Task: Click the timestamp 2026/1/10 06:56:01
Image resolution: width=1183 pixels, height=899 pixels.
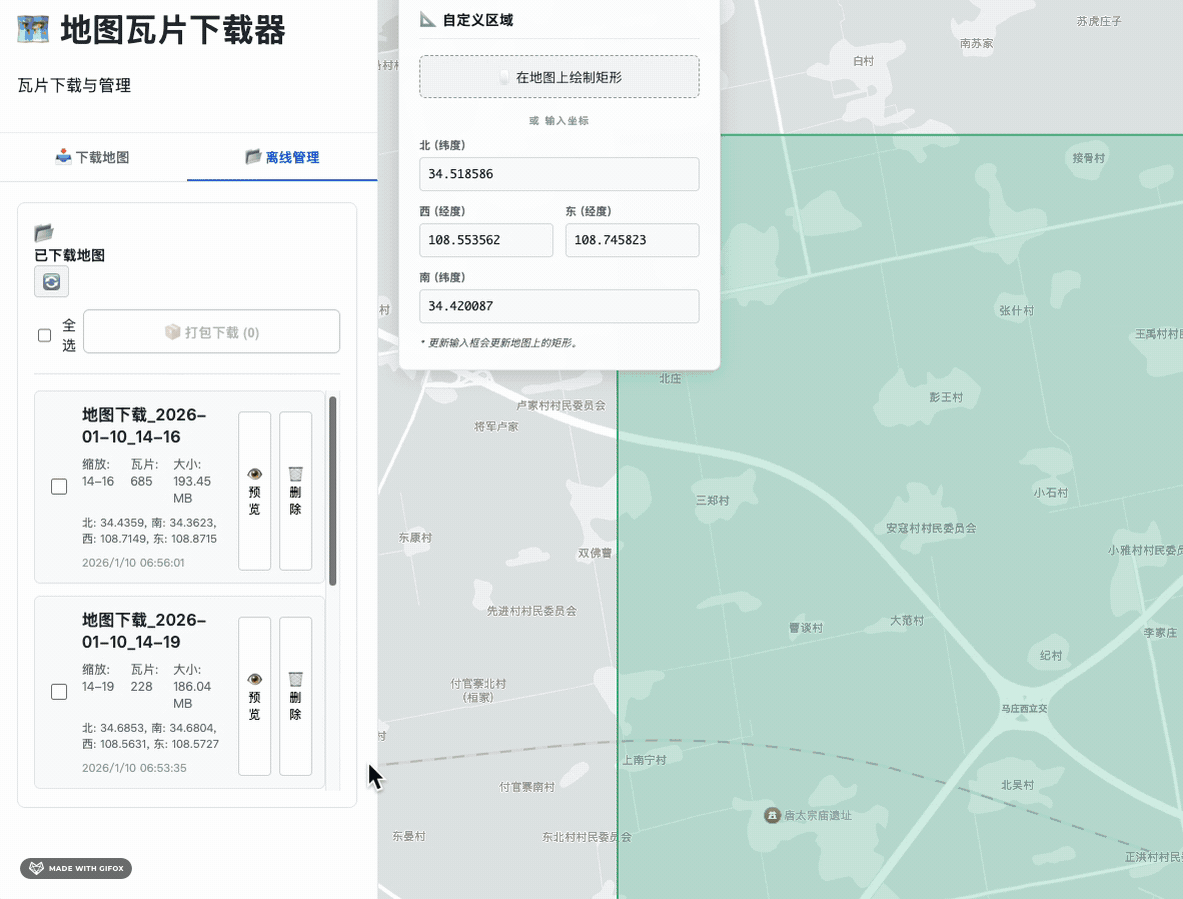Action: tap(133, 563)
